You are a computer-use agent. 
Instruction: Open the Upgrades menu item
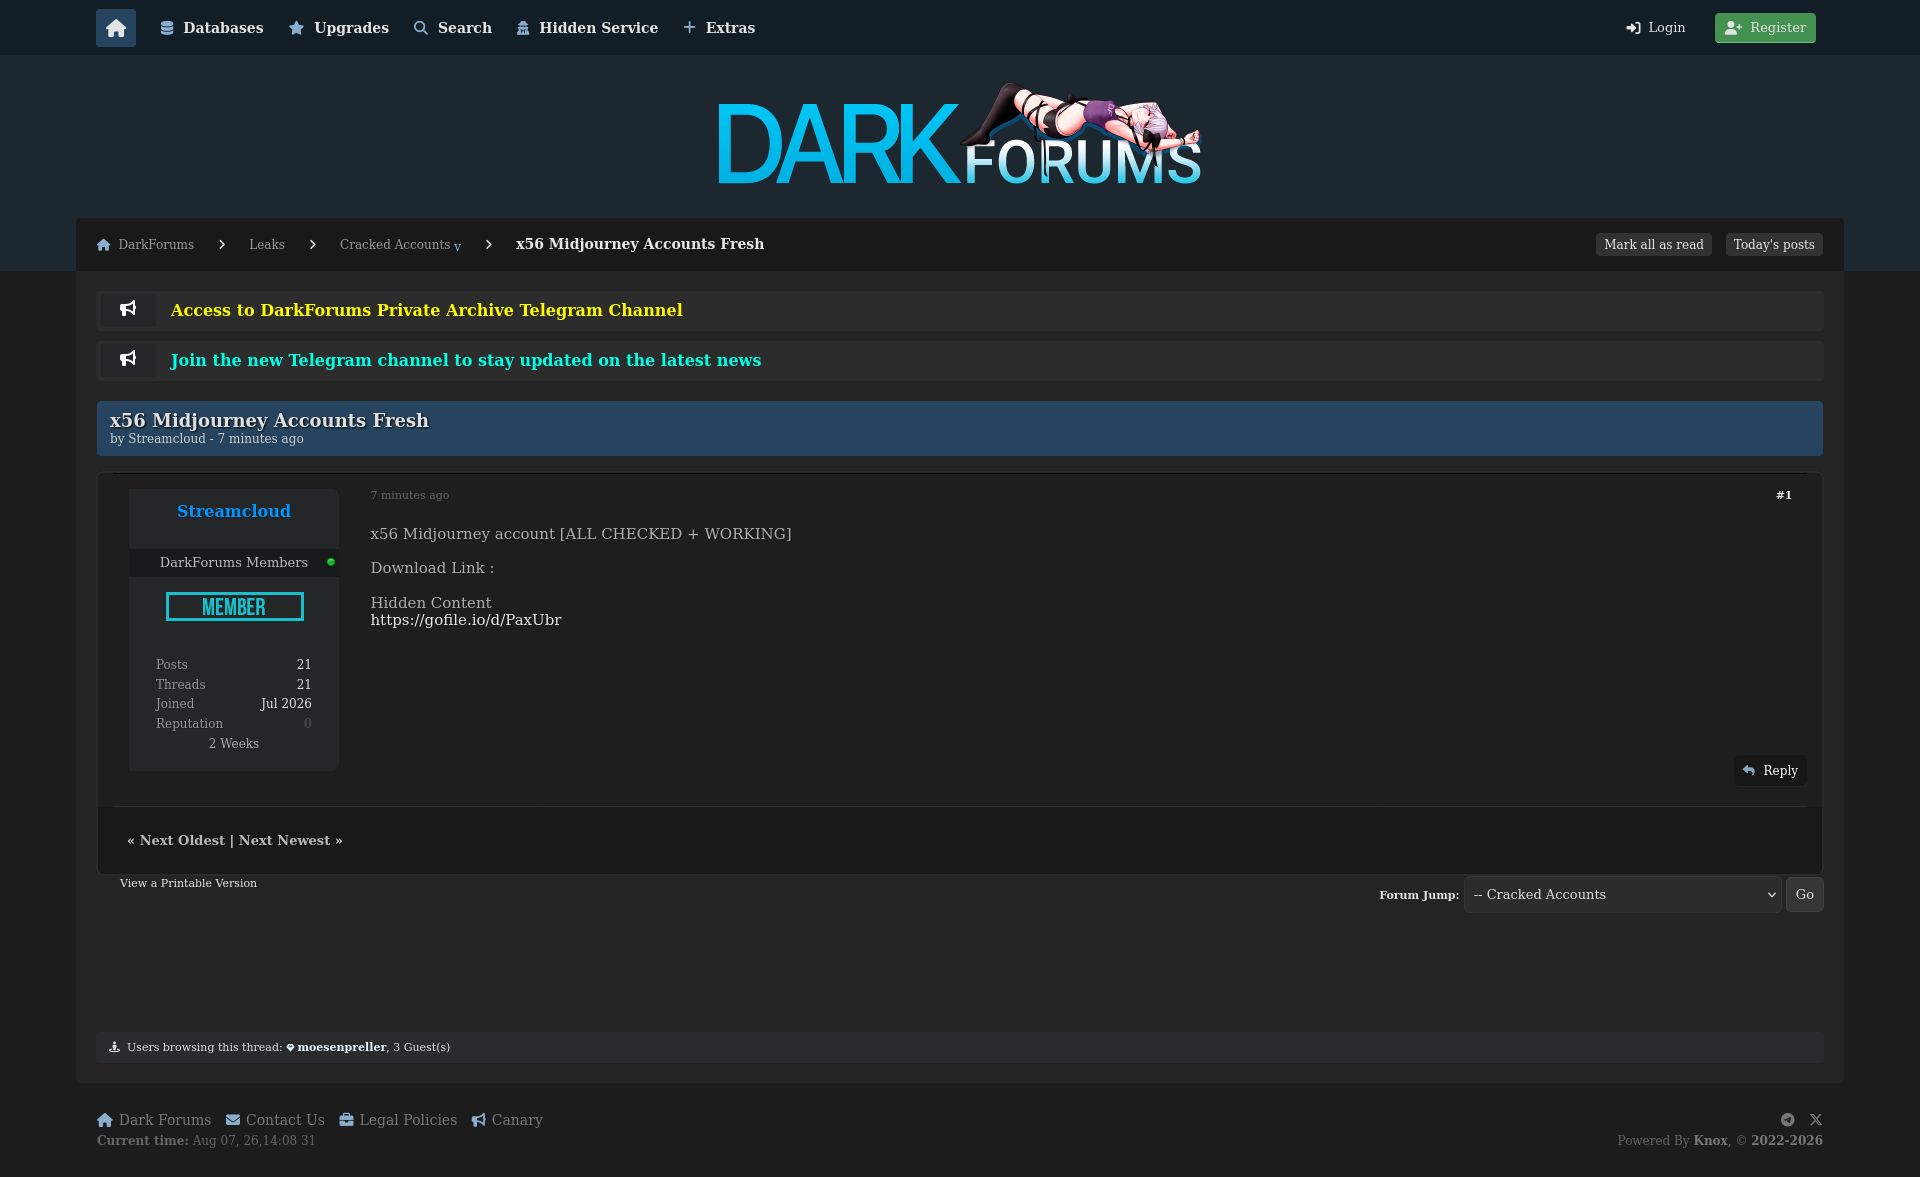click(339, 28)
